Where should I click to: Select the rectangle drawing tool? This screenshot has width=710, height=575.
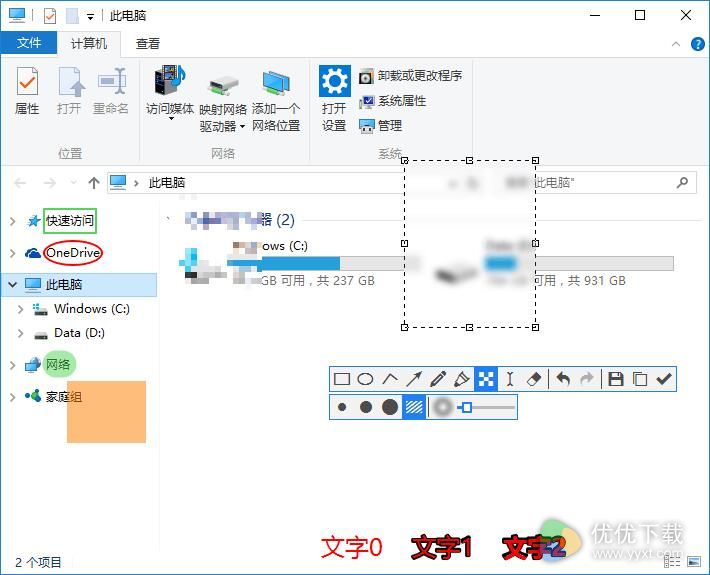(x=341, y=379)
